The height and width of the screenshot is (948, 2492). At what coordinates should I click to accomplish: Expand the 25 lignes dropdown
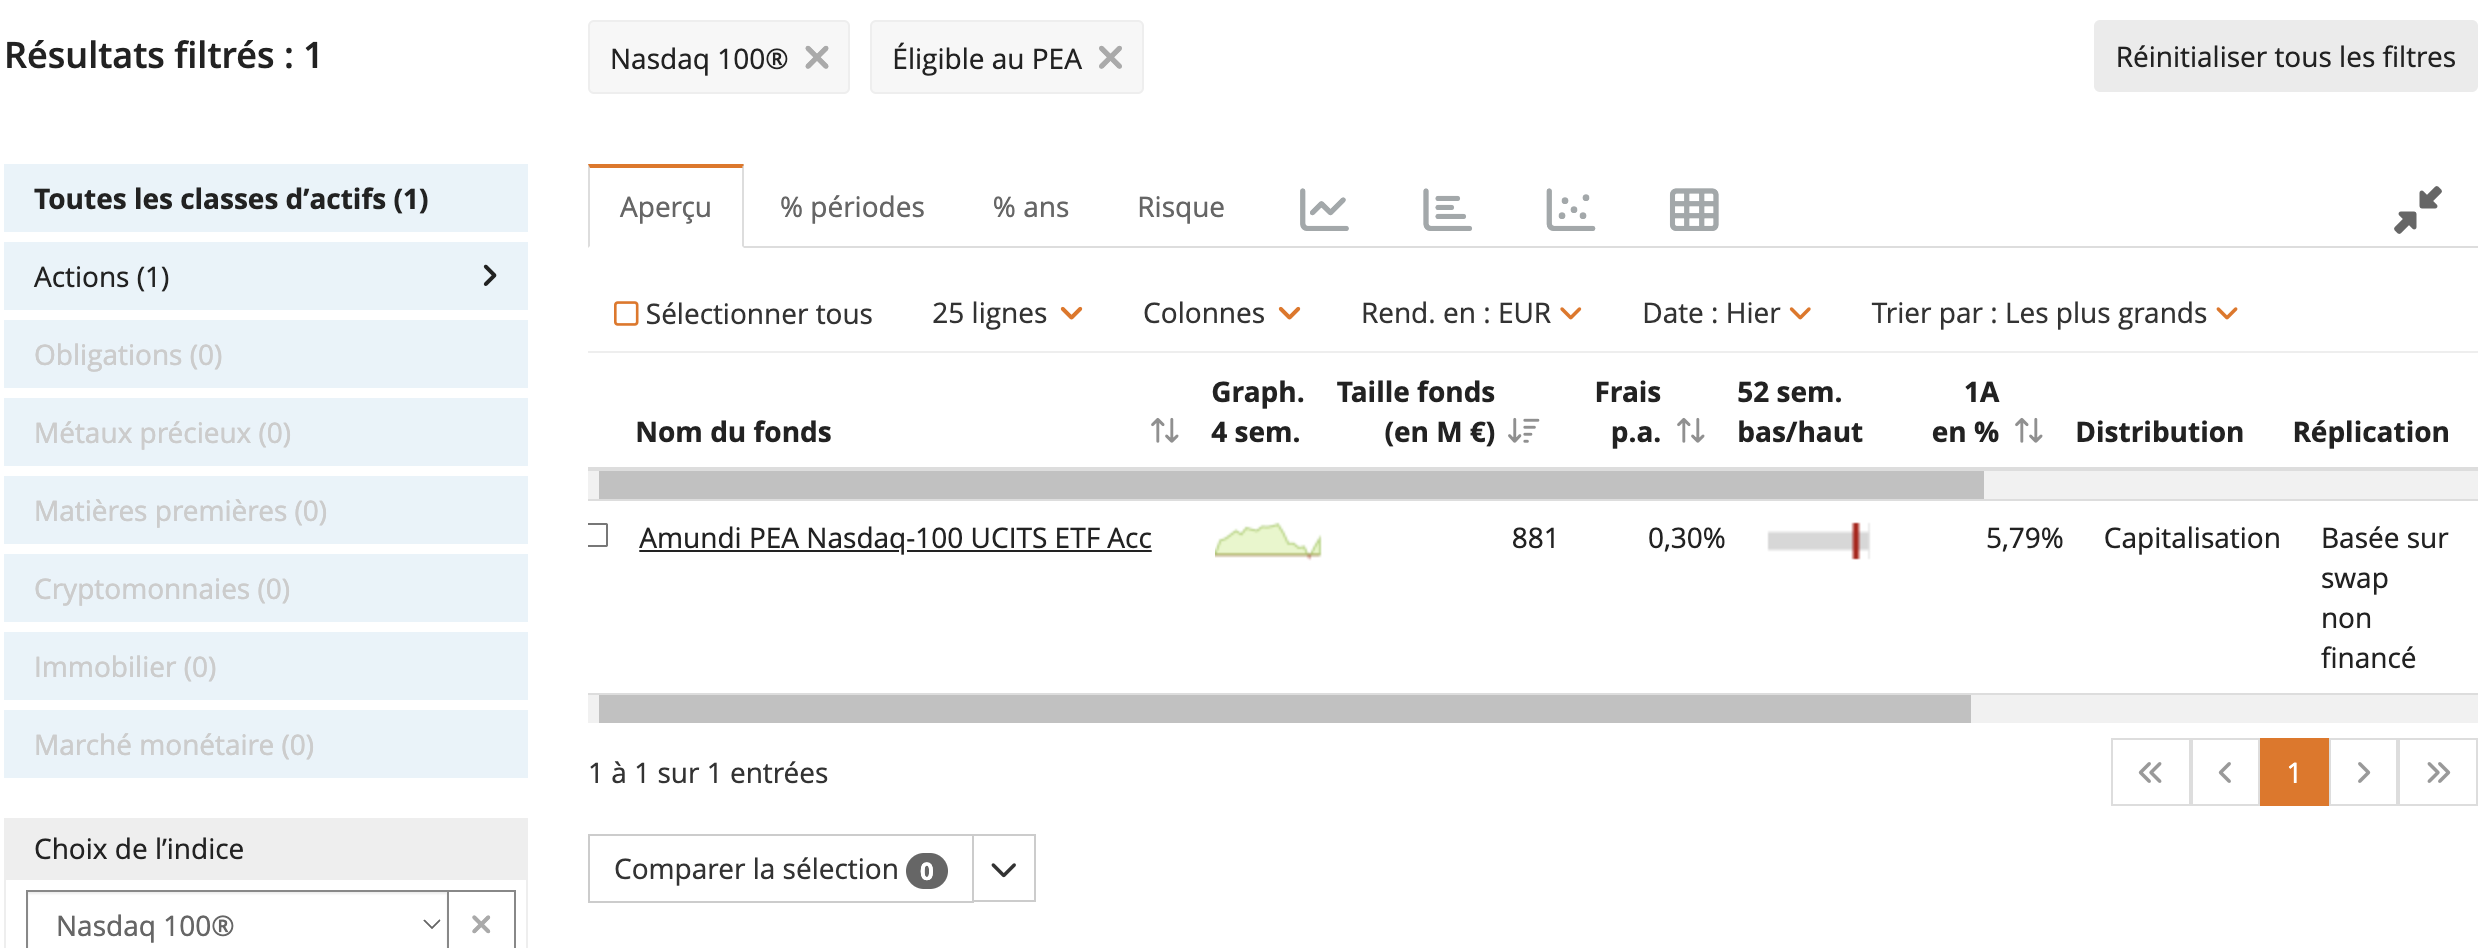(x=1007, y=314)
